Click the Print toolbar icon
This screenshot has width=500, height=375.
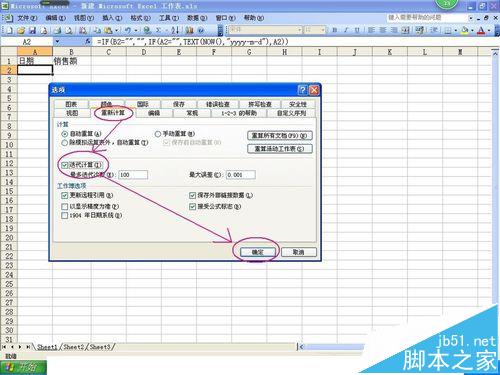click(x=57, y=30)
